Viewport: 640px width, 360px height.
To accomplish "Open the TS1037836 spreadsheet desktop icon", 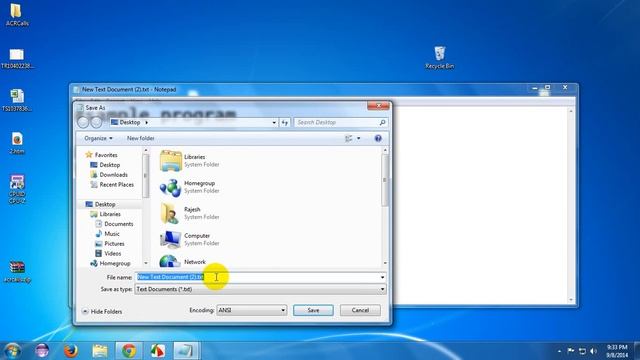I will click(x=17, y=100).
